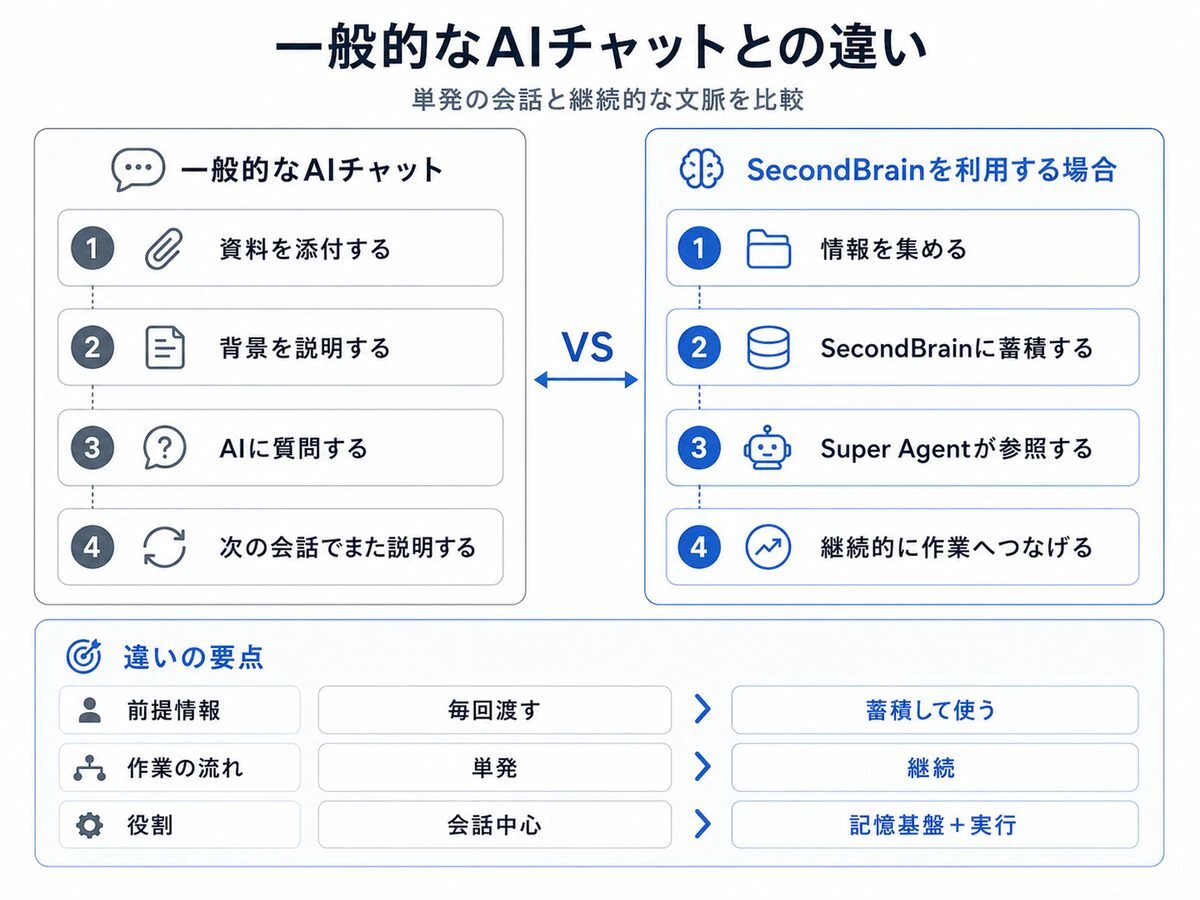Select the 蓄積して使う box

[934, 710]
